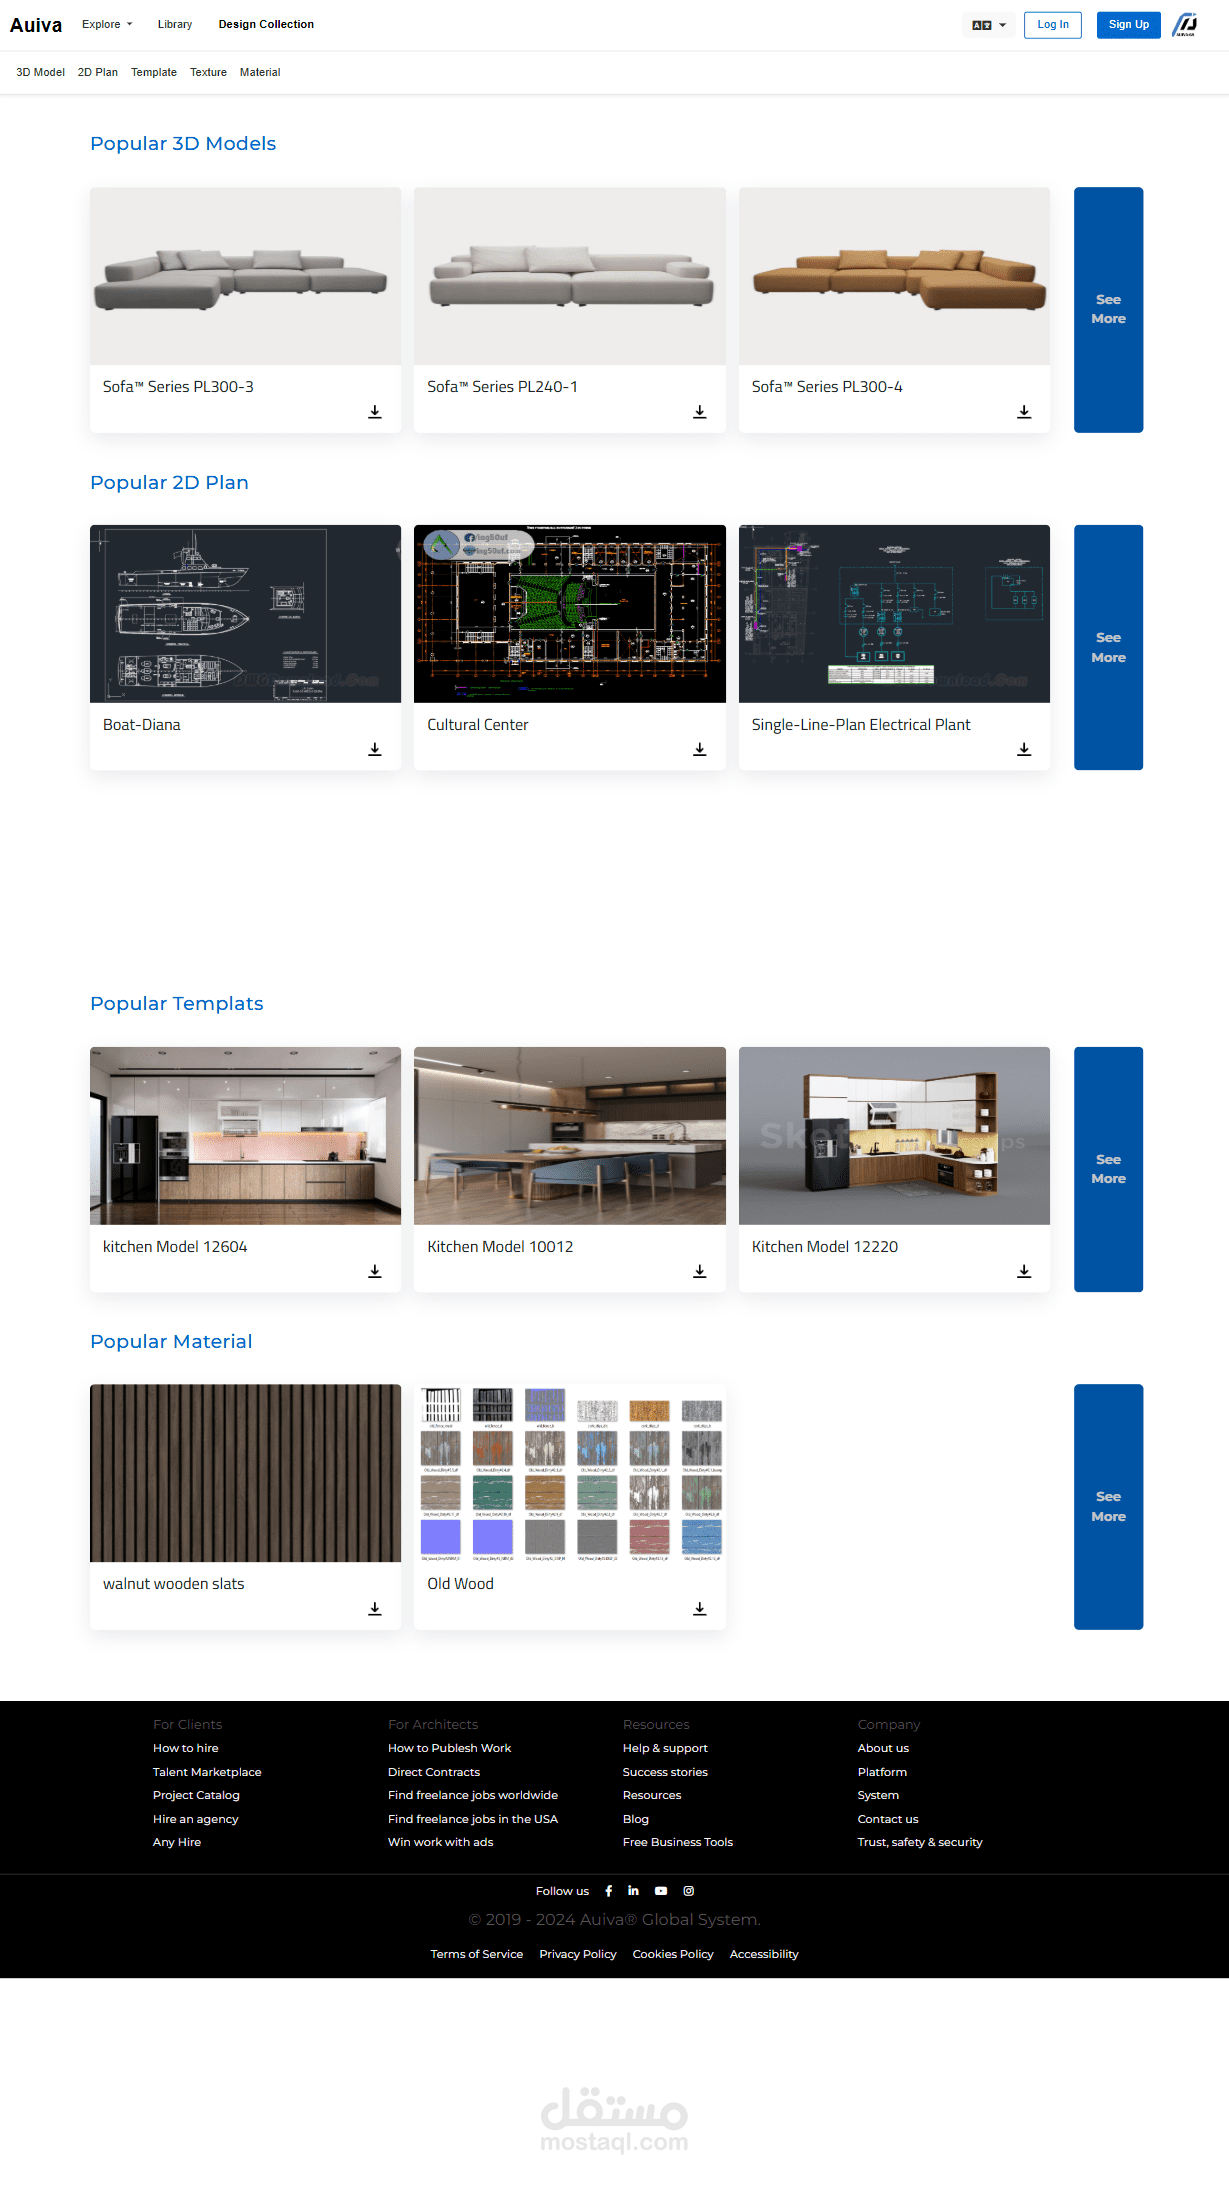Open Terms of Service link
Viewport: 1229px width, 2199px height.
tap(477, 1954)
